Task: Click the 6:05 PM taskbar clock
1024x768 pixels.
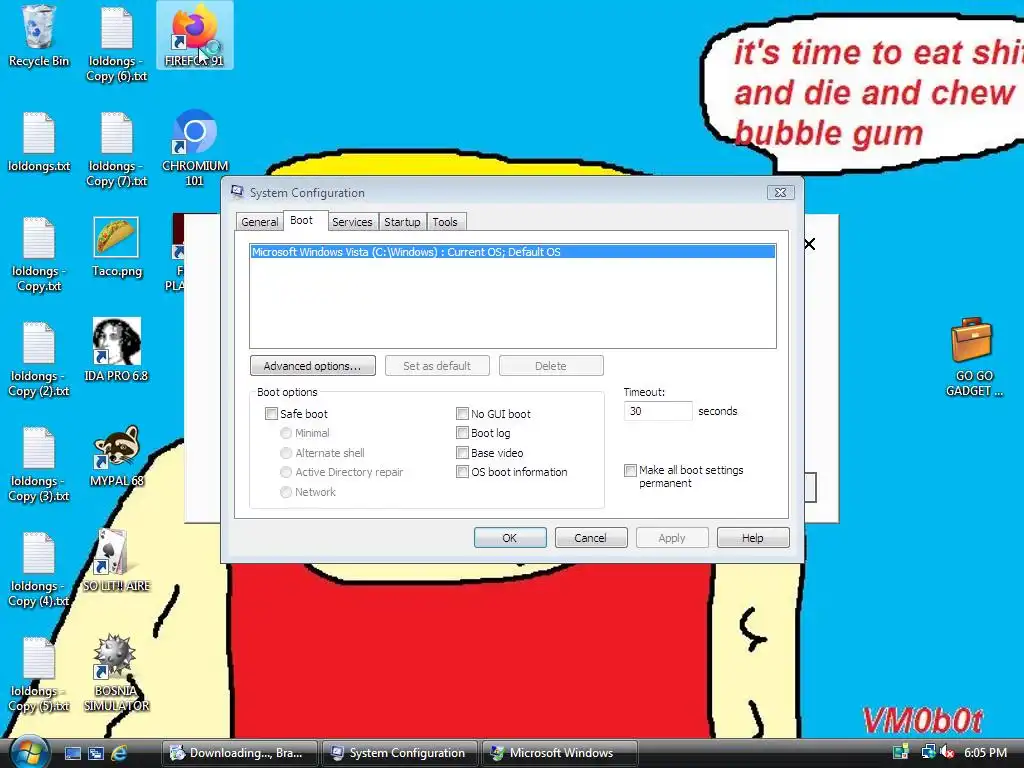Action: point(985,753)
